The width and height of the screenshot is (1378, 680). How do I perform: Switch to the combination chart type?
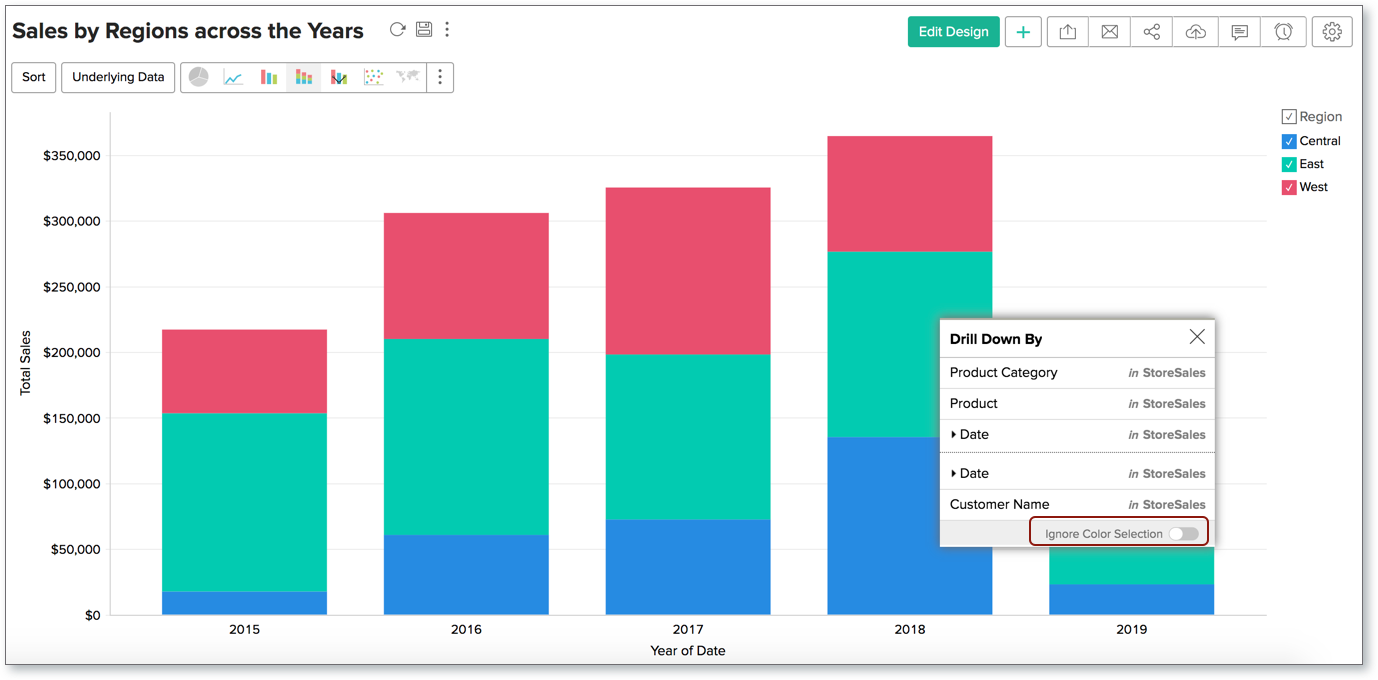[339, 77]
